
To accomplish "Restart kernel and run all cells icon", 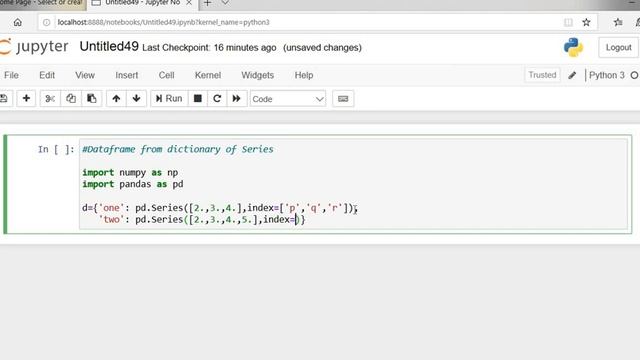I will [x=236, y=98].
